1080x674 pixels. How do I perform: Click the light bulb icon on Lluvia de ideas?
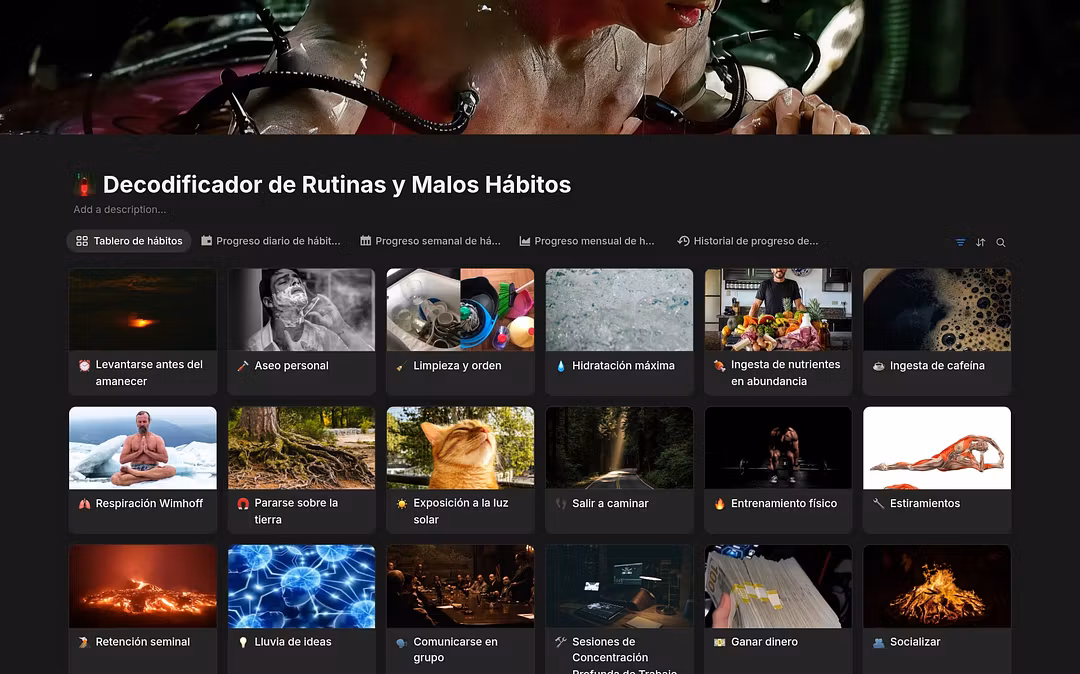[x=243, y=642]
